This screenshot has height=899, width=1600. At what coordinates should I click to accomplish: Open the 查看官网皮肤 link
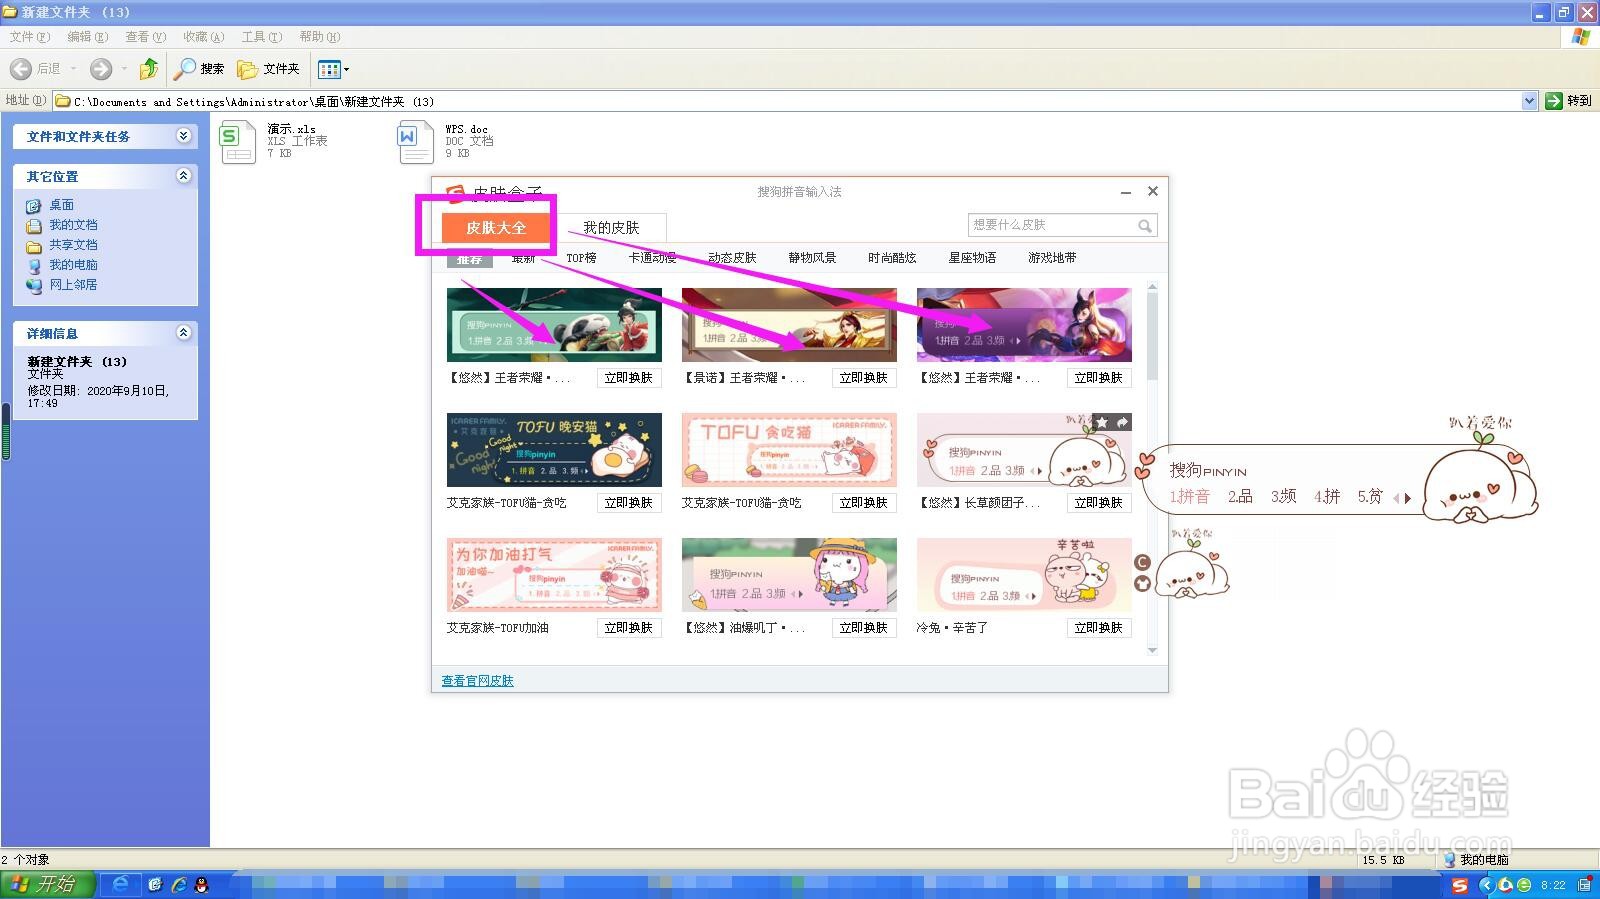click(x=478, y=681)
